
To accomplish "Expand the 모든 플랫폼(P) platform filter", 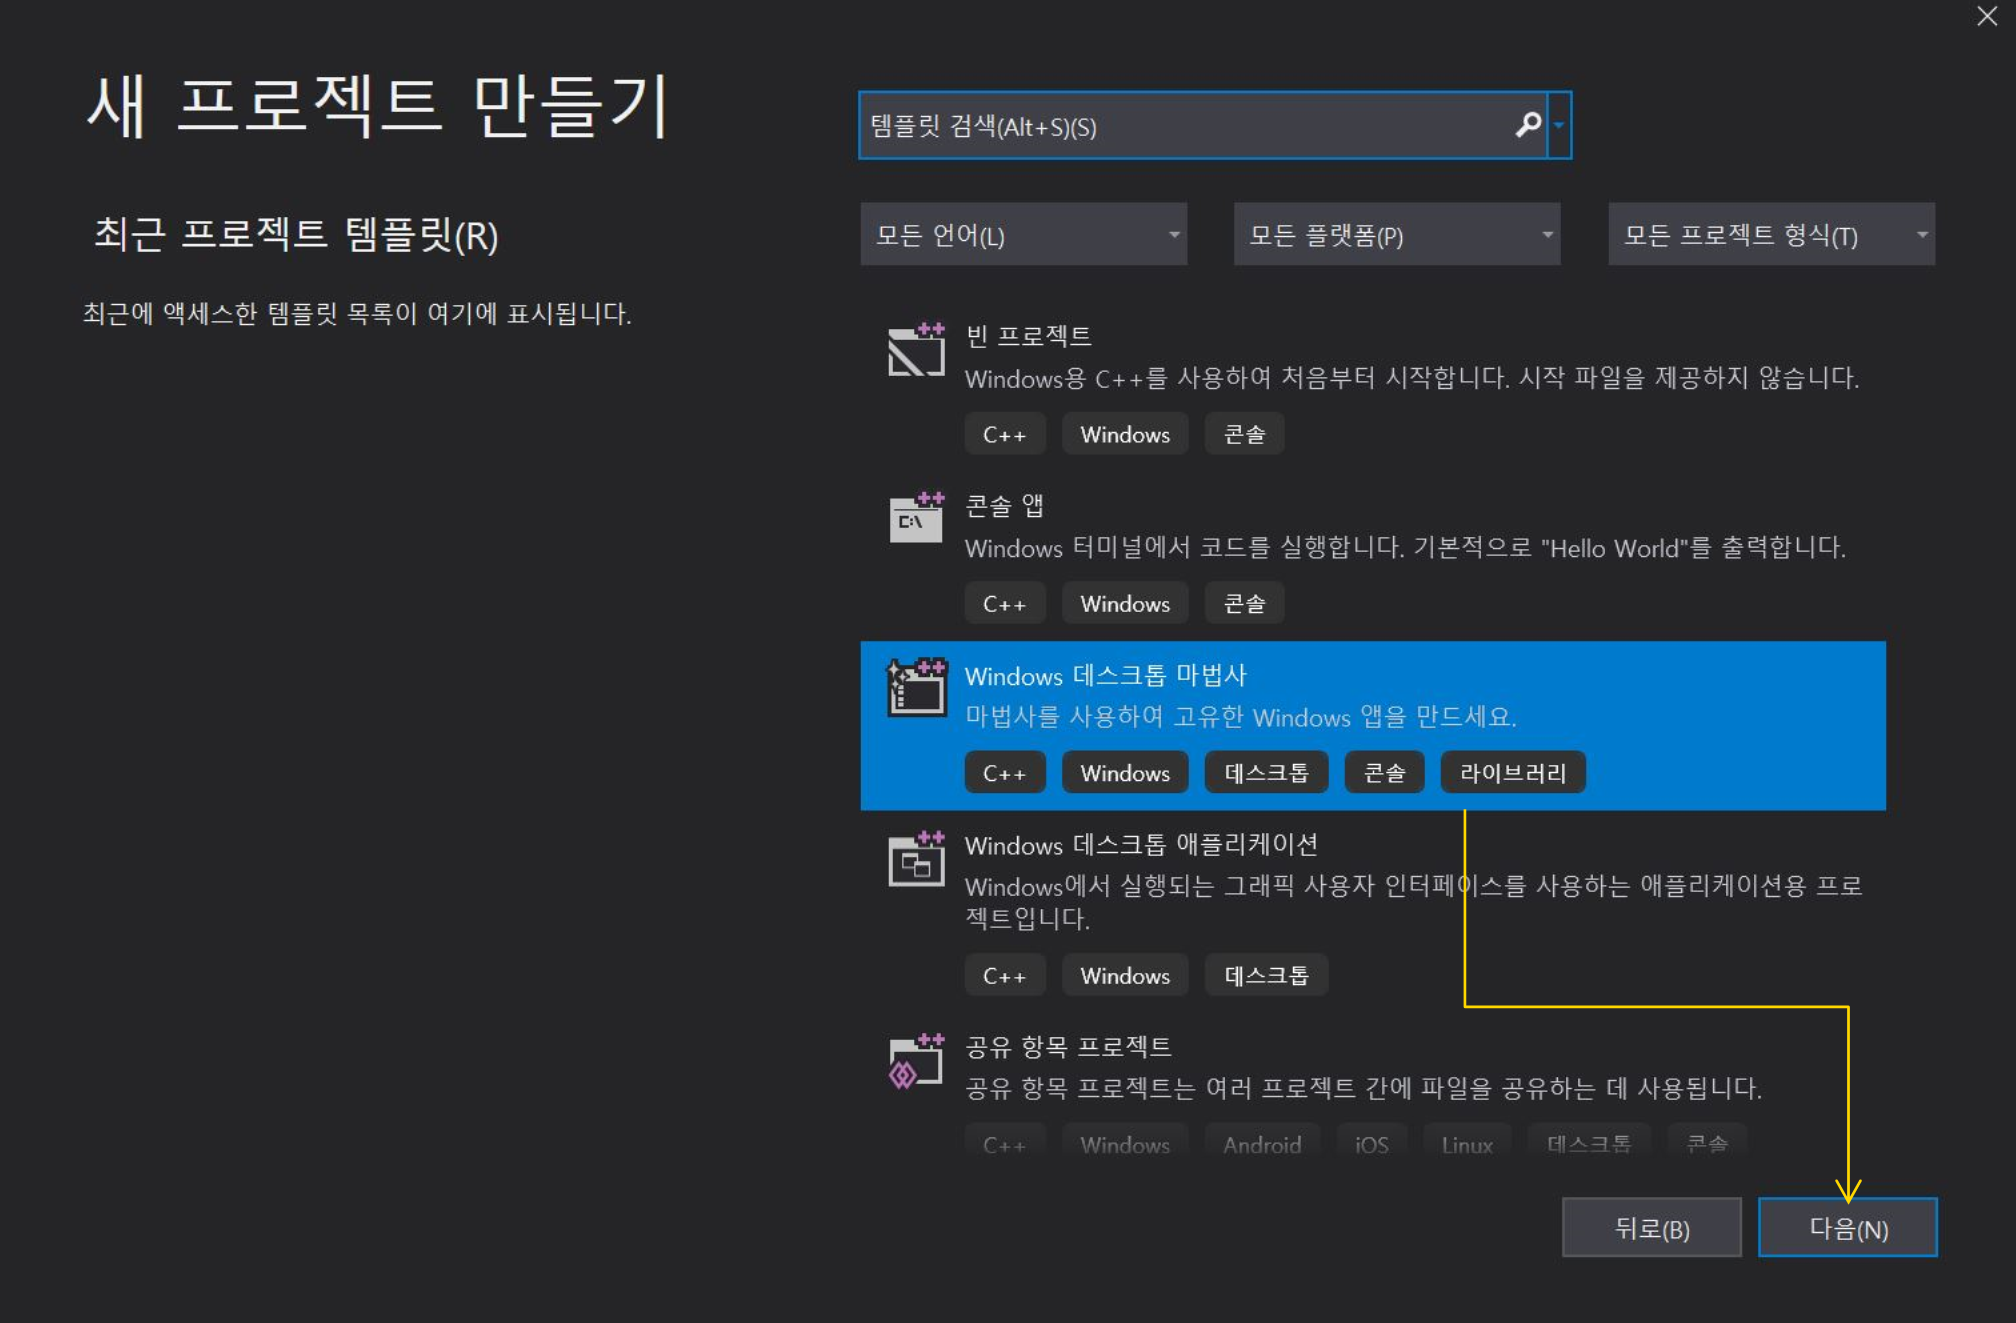I will pyautogui.click(x=1396, y=235).
